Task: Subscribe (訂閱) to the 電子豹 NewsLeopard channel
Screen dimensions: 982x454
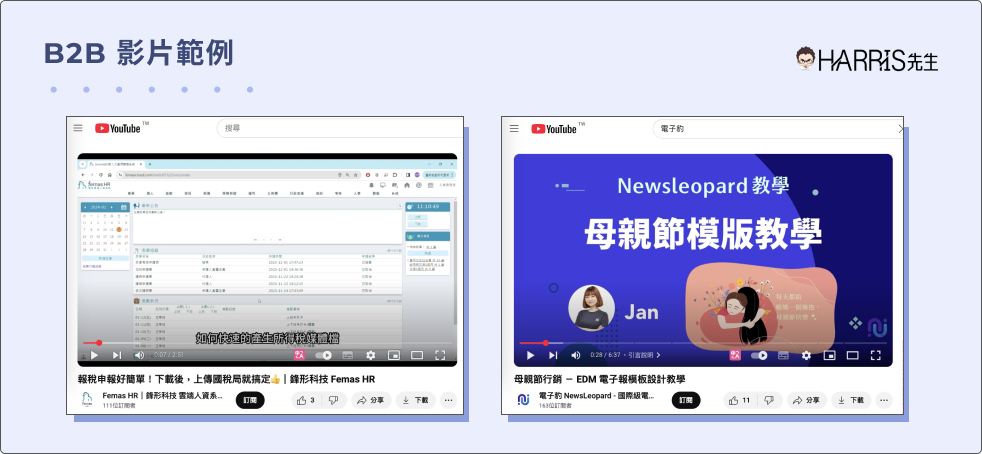Action: (x=686, y=400)
